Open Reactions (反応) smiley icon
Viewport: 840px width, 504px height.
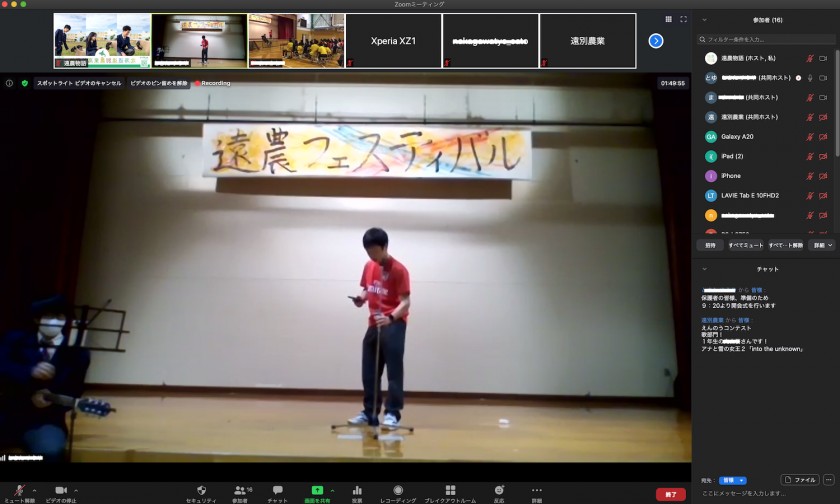pyautogui.click(x=499, y=490)
